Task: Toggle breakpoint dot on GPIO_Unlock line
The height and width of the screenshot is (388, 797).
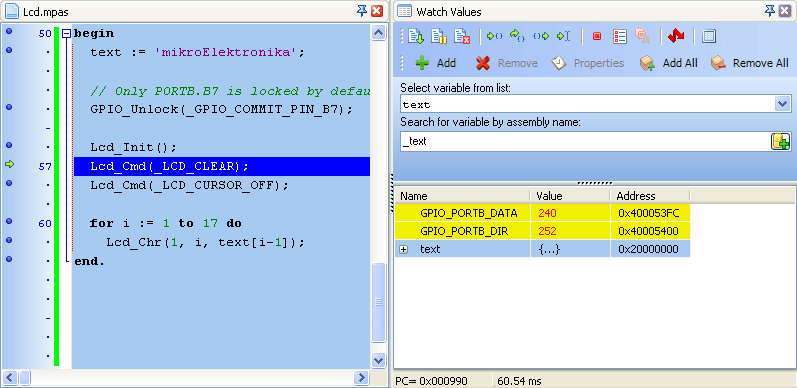Action: (x=9, y=107)
